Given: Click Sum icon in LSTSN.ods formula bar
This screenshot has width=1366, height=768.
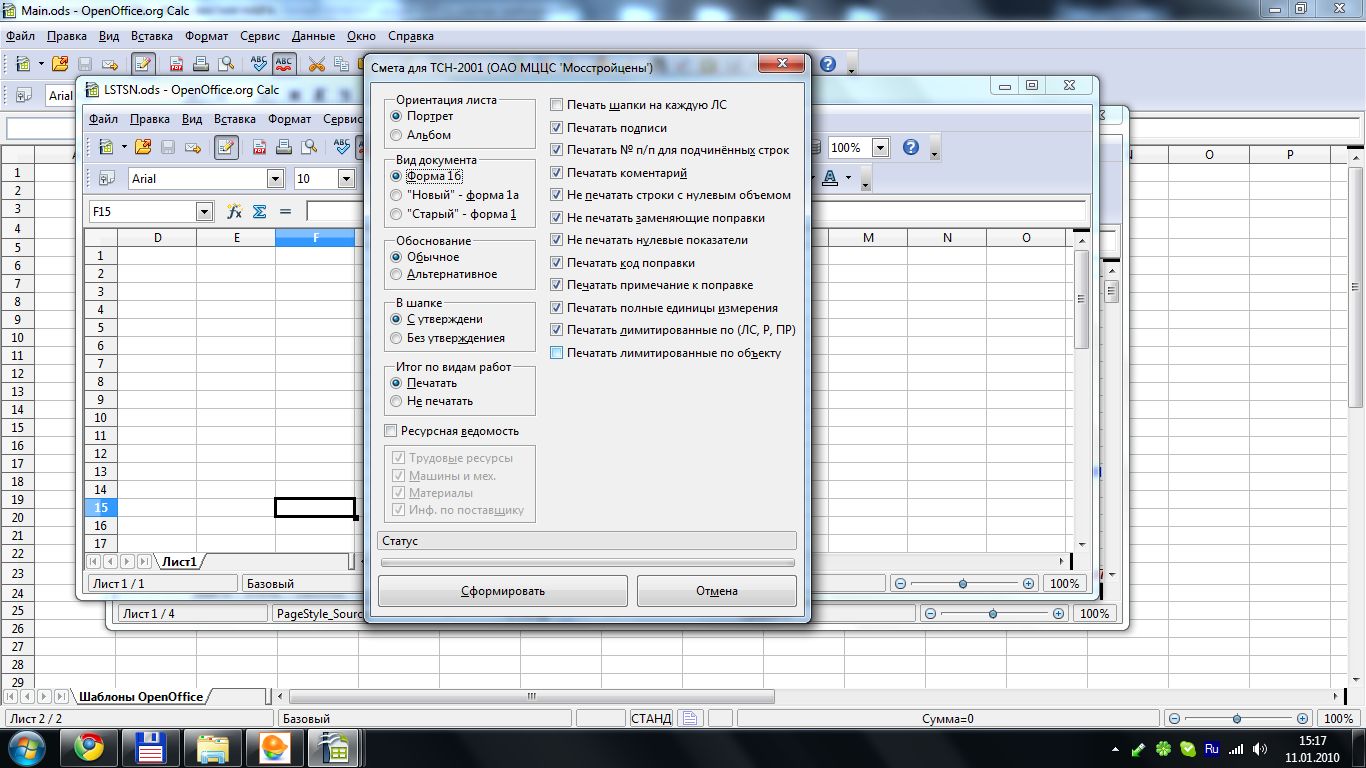Looking at the screenshot, I should (259, 211).
